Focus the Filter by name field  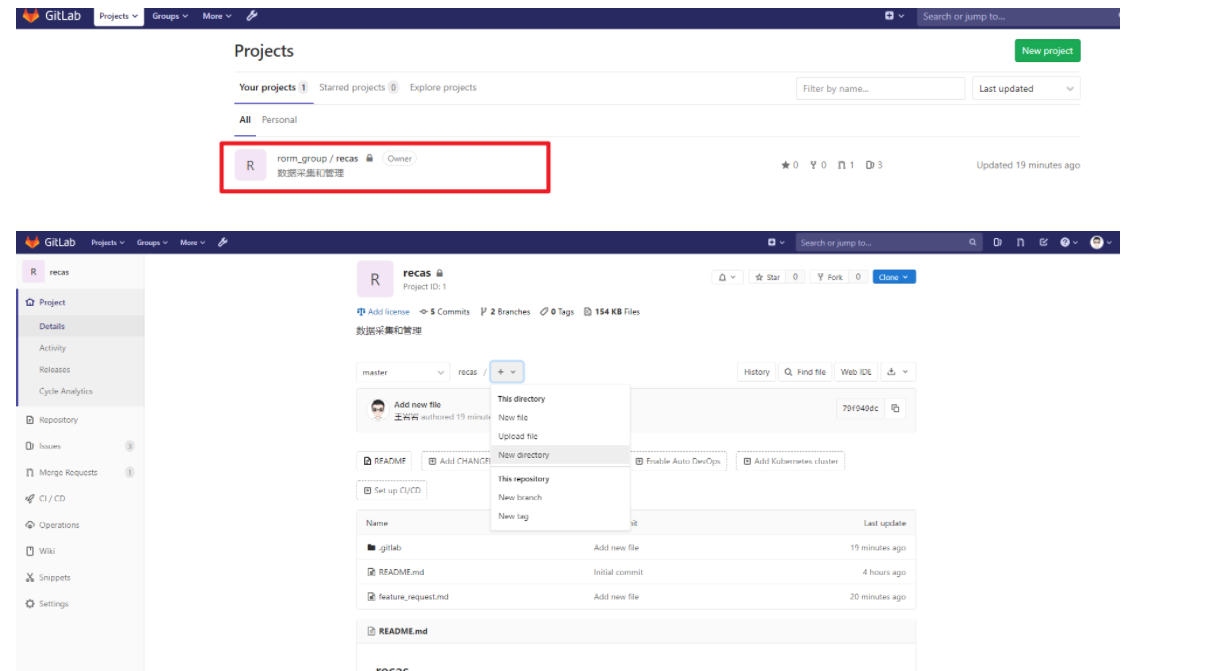tap(880, 88)
